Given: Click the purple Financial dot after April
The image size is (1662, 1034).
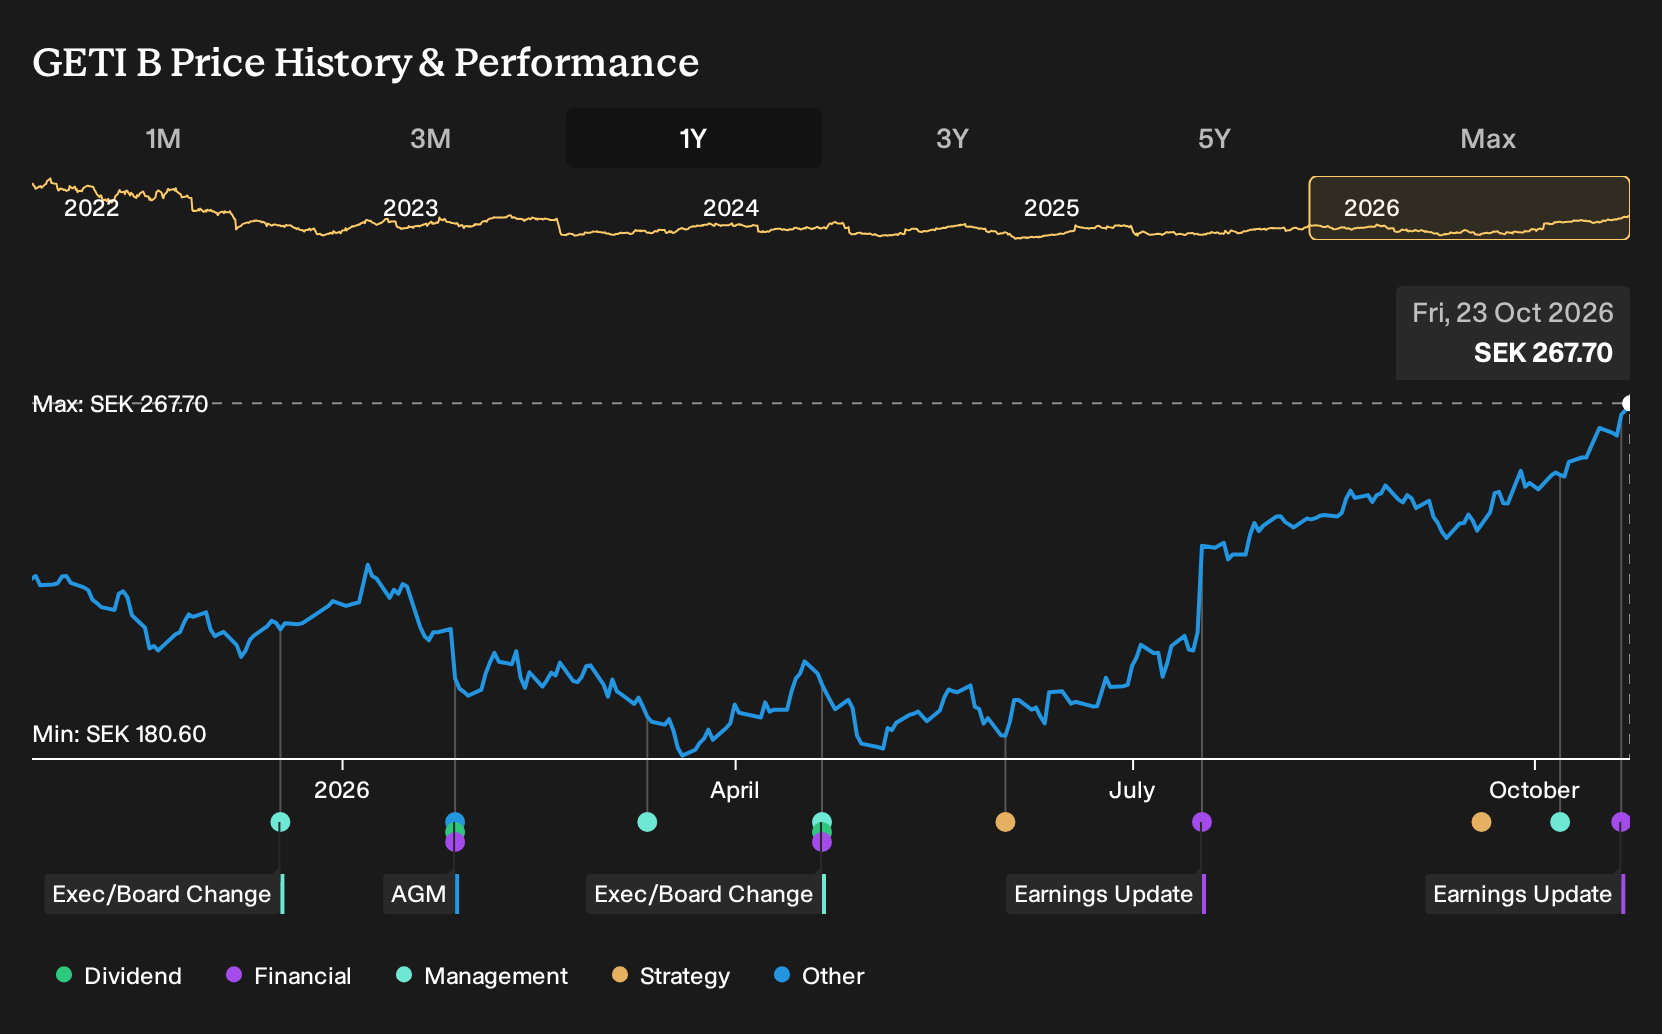Looking at the screenshot, I should [x=822, y=843].
